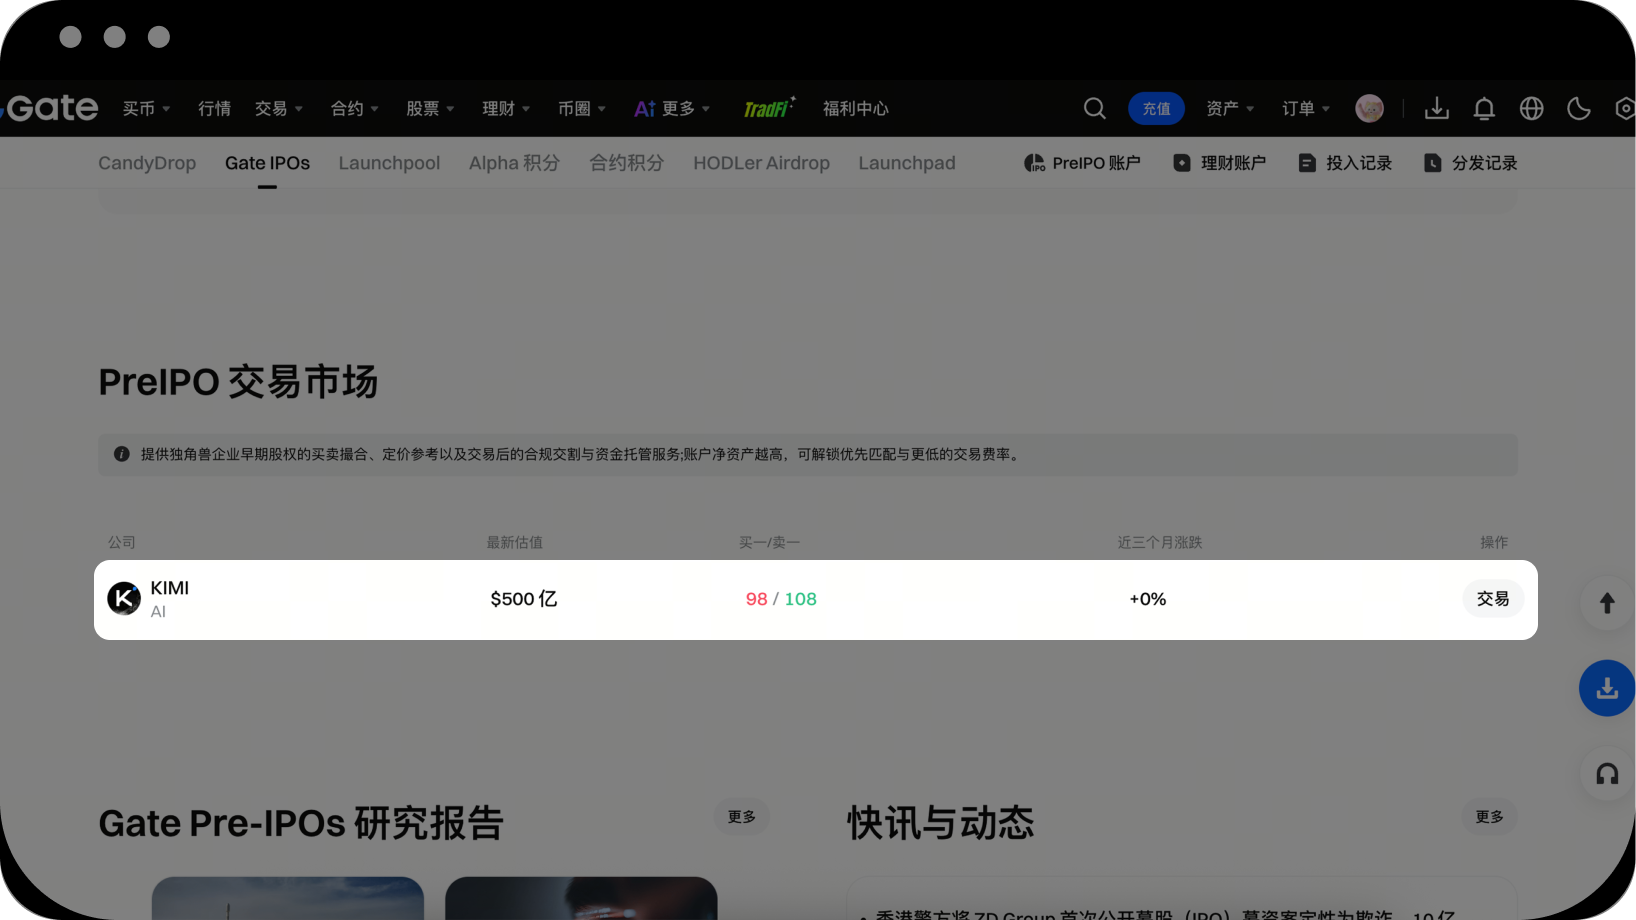The width and height of the screenshot is (1636, 920).
Task: Switch to the CandyDrop tab
Action: coord(147,163)
